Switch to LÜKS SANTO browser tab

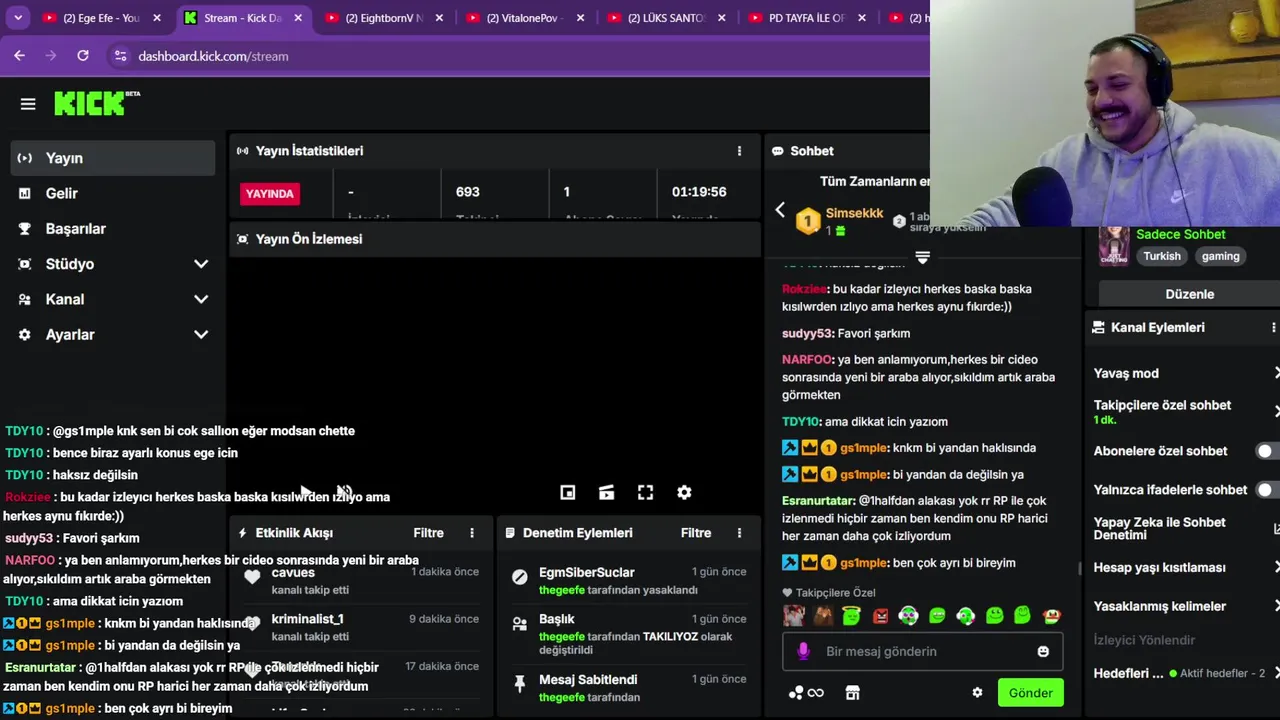(x=665, y=18)
